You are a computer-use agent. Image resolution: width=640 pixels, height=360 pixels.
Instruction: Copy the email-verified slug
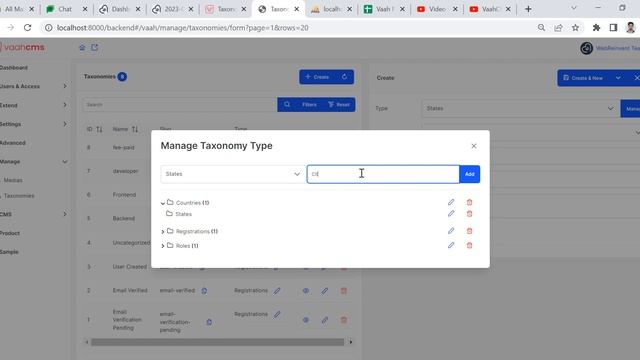(204, 291)
